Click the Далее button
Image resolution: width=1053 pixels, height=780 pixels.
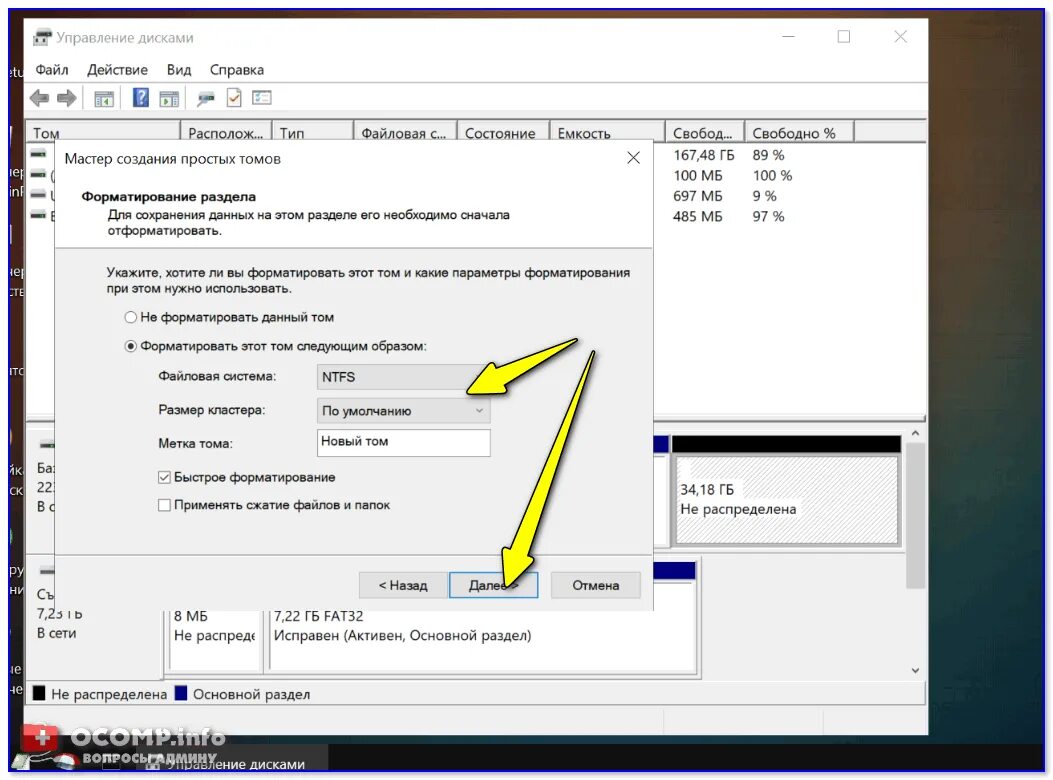494,585
